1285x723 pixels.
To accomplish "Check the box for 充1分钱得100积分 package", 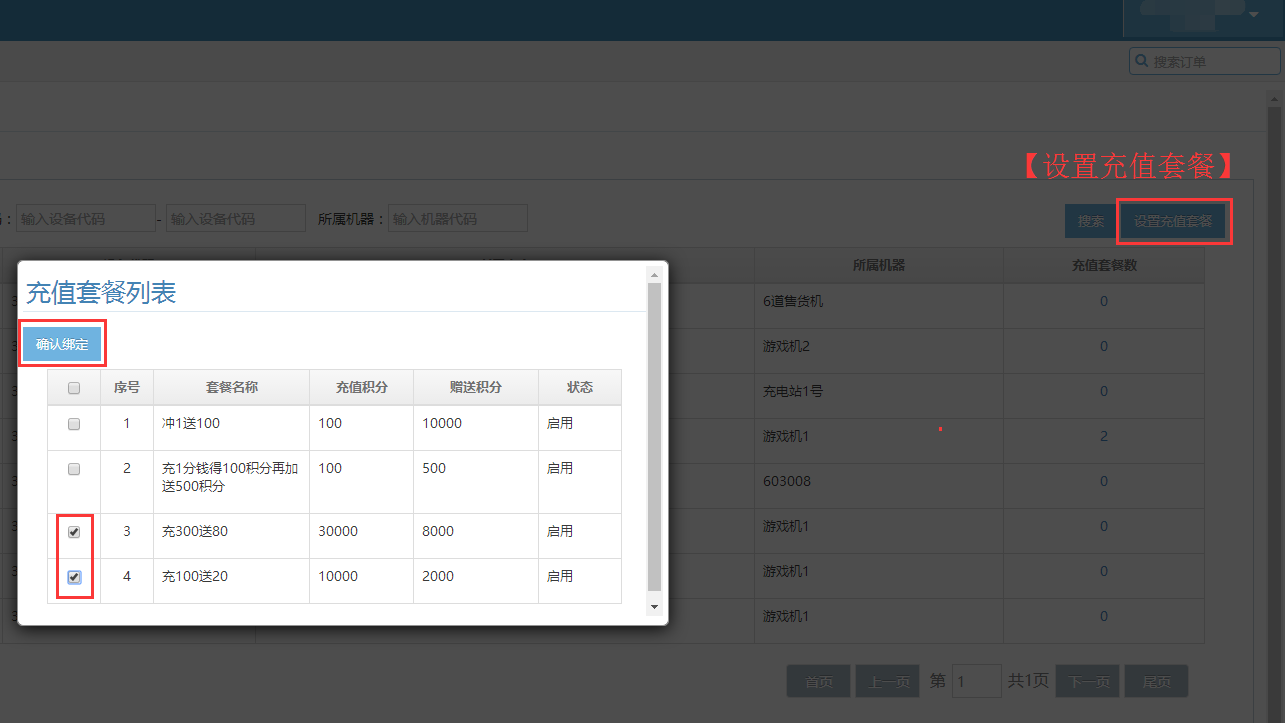I will (74, 469).
